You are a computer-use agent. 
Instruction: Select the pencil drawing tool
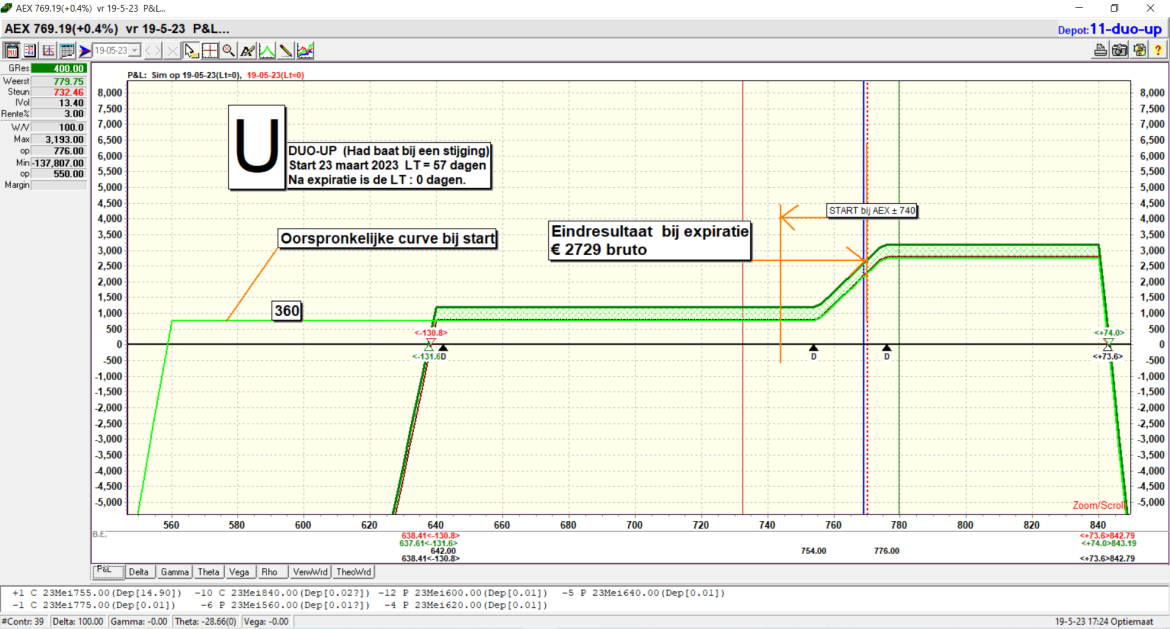coord(286,51)
